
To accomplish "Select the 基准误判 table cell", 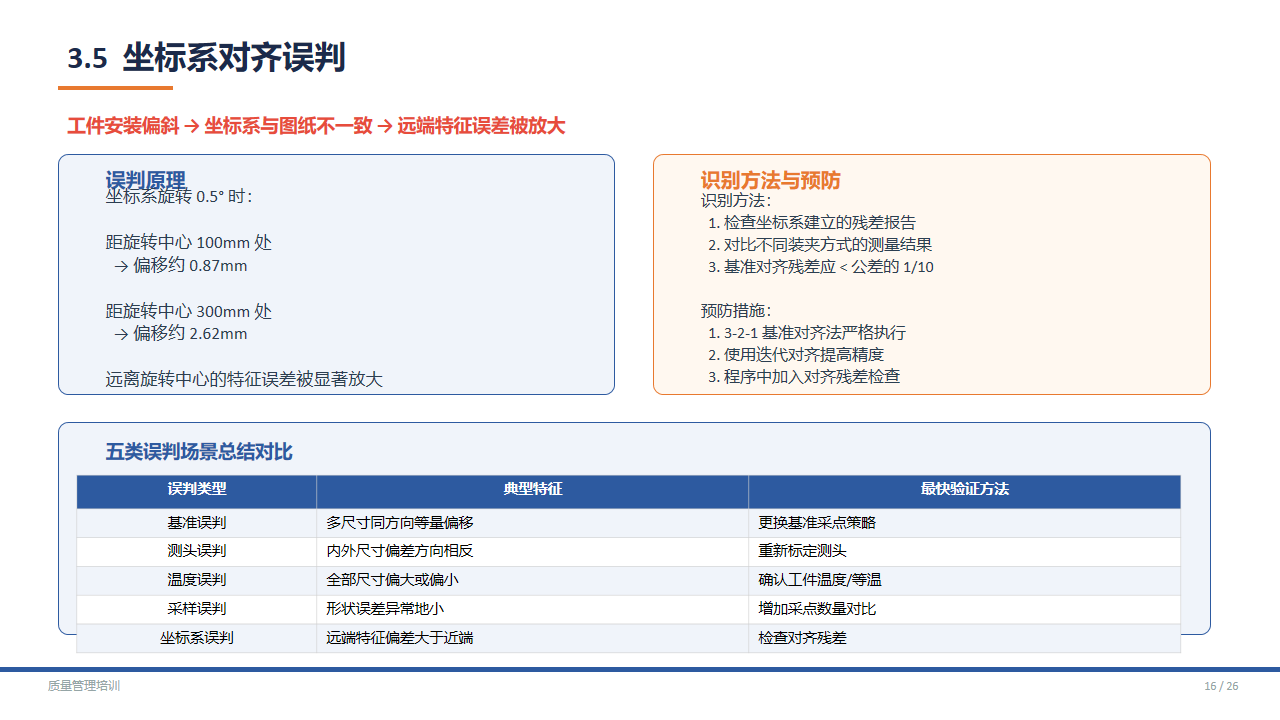I will [x=197, y=523].
